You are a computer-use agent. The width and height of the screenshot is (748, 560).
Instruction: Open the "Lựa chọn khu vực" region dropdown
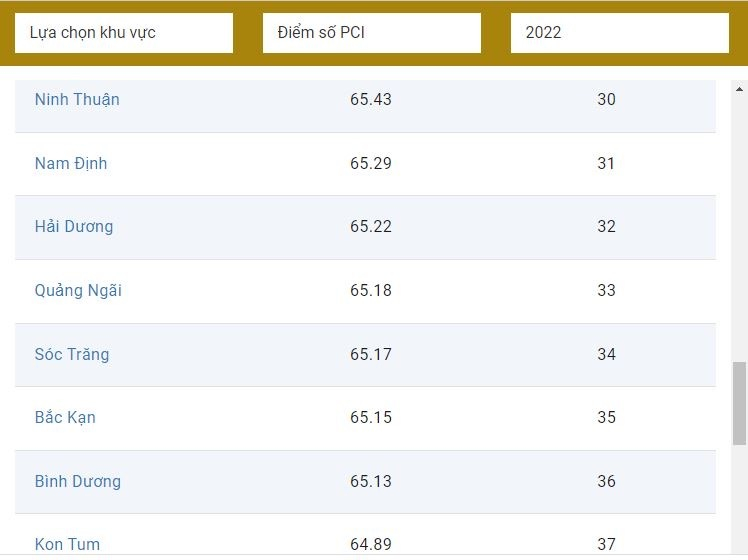coord(123,33)
